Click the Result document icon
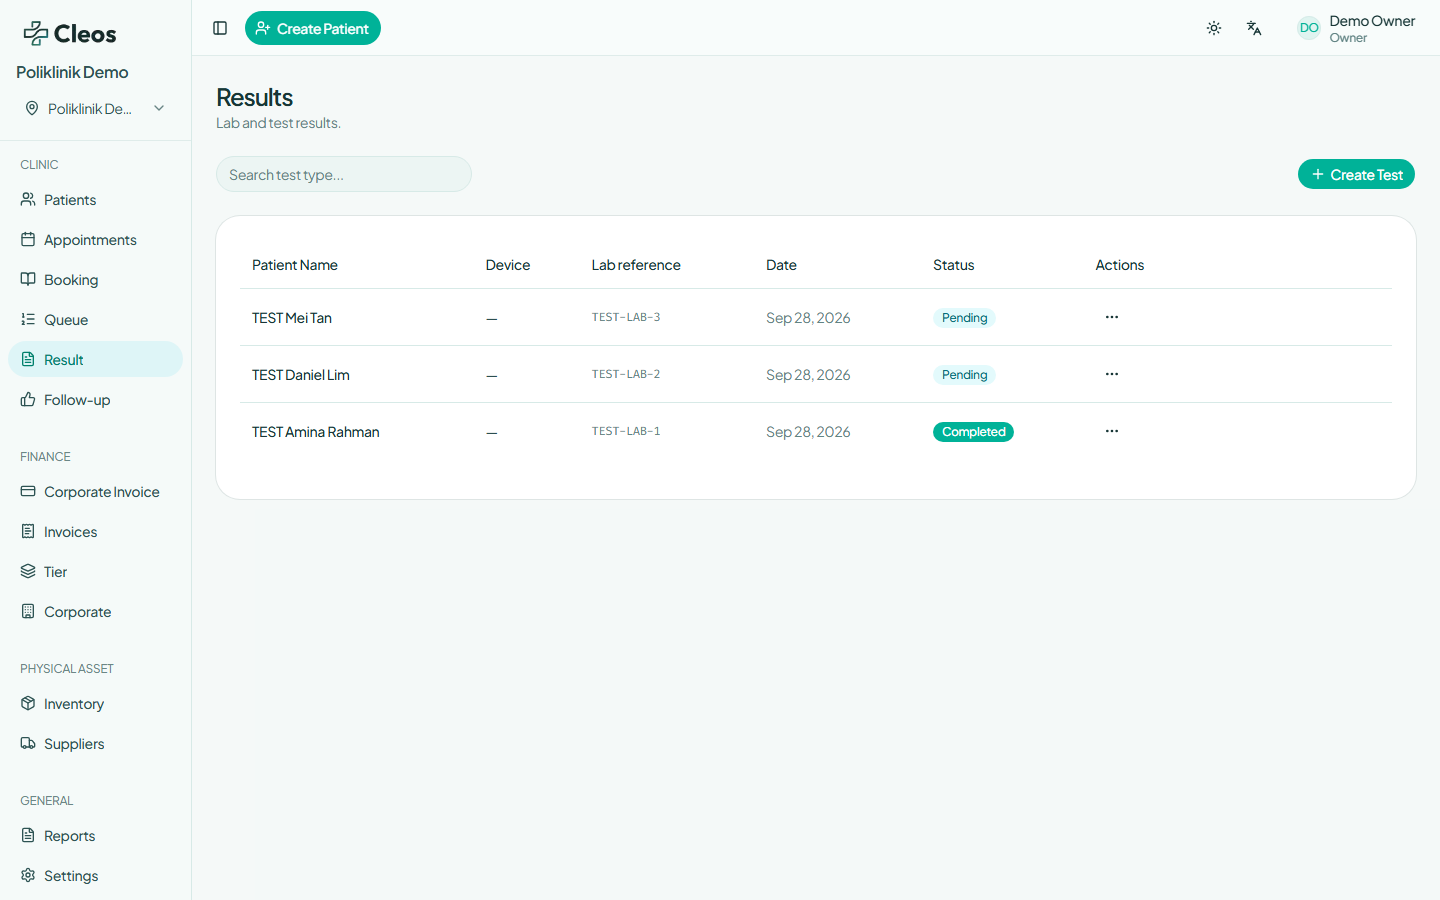1440x900 pixels. (x=28, y=359)
